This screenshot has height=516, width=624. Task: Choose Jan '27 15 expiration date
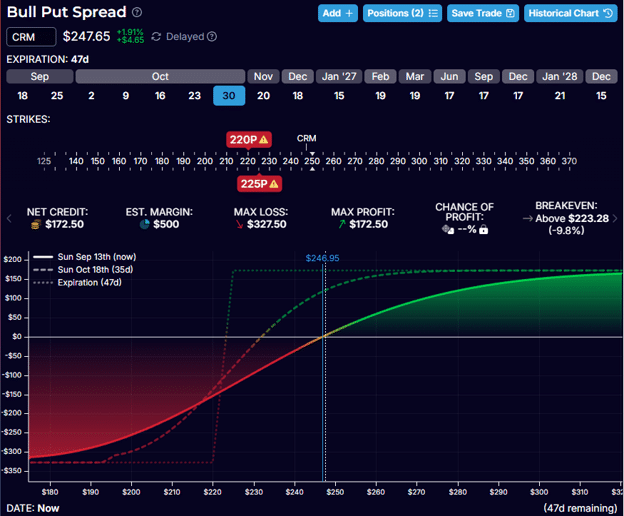[x=339, y=96]
